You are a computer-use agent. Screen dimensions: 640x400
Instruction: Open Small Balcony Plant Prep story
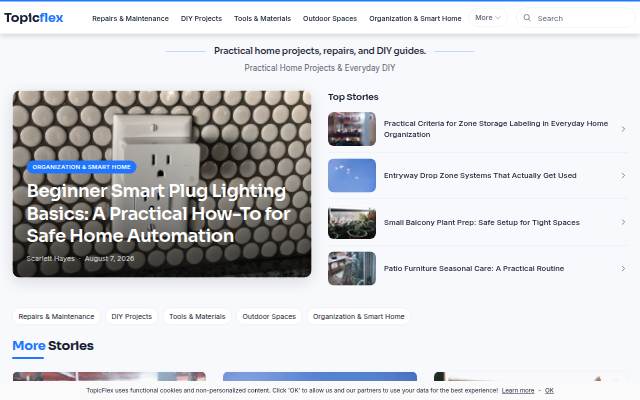482,222
